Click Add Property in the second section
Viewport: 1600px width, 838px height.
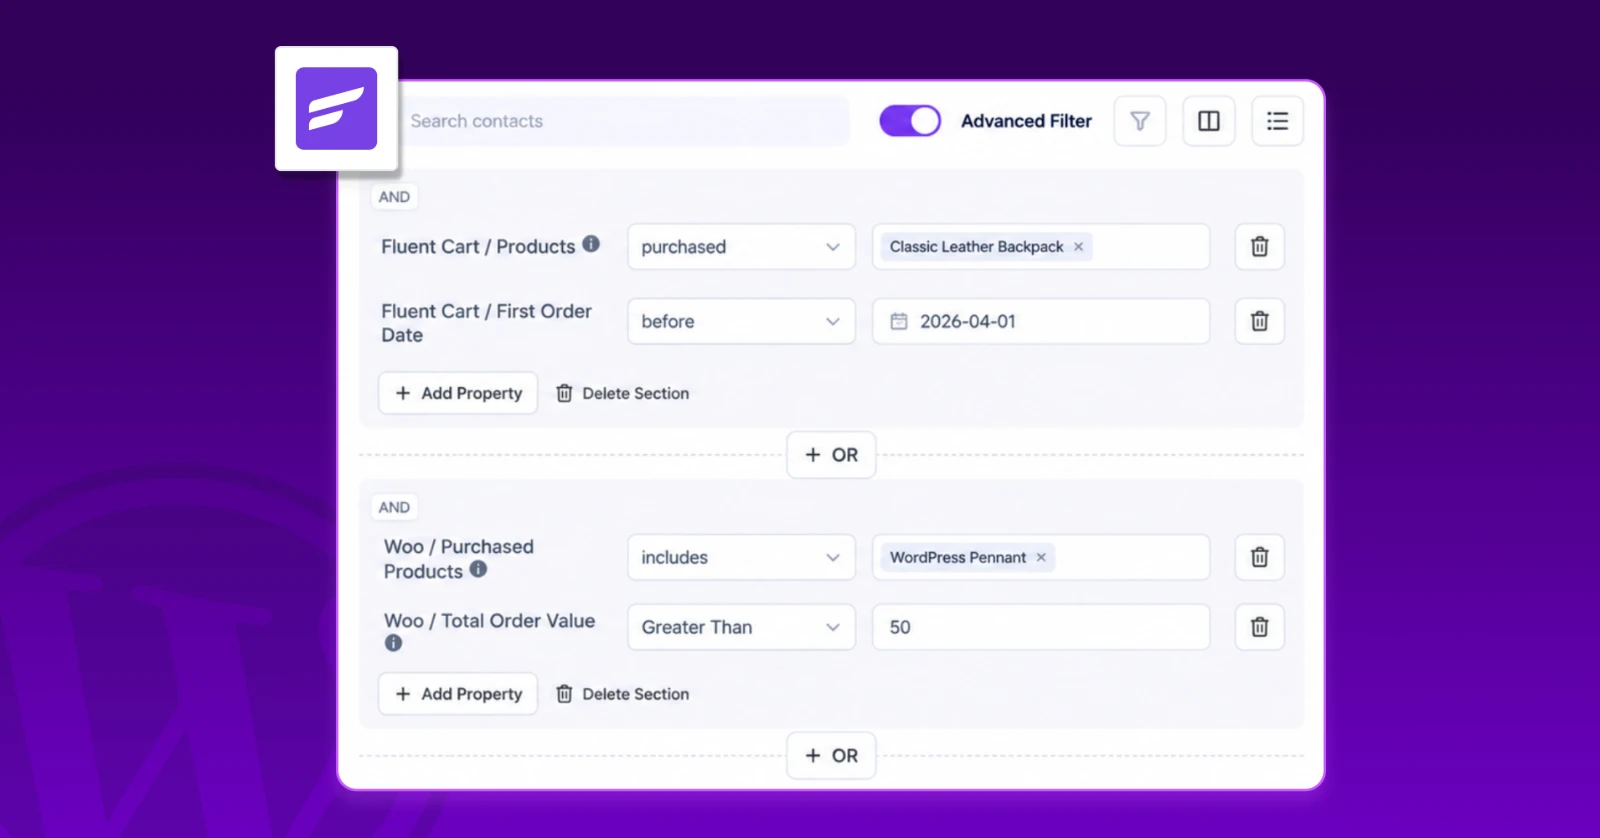pos(458,694)
